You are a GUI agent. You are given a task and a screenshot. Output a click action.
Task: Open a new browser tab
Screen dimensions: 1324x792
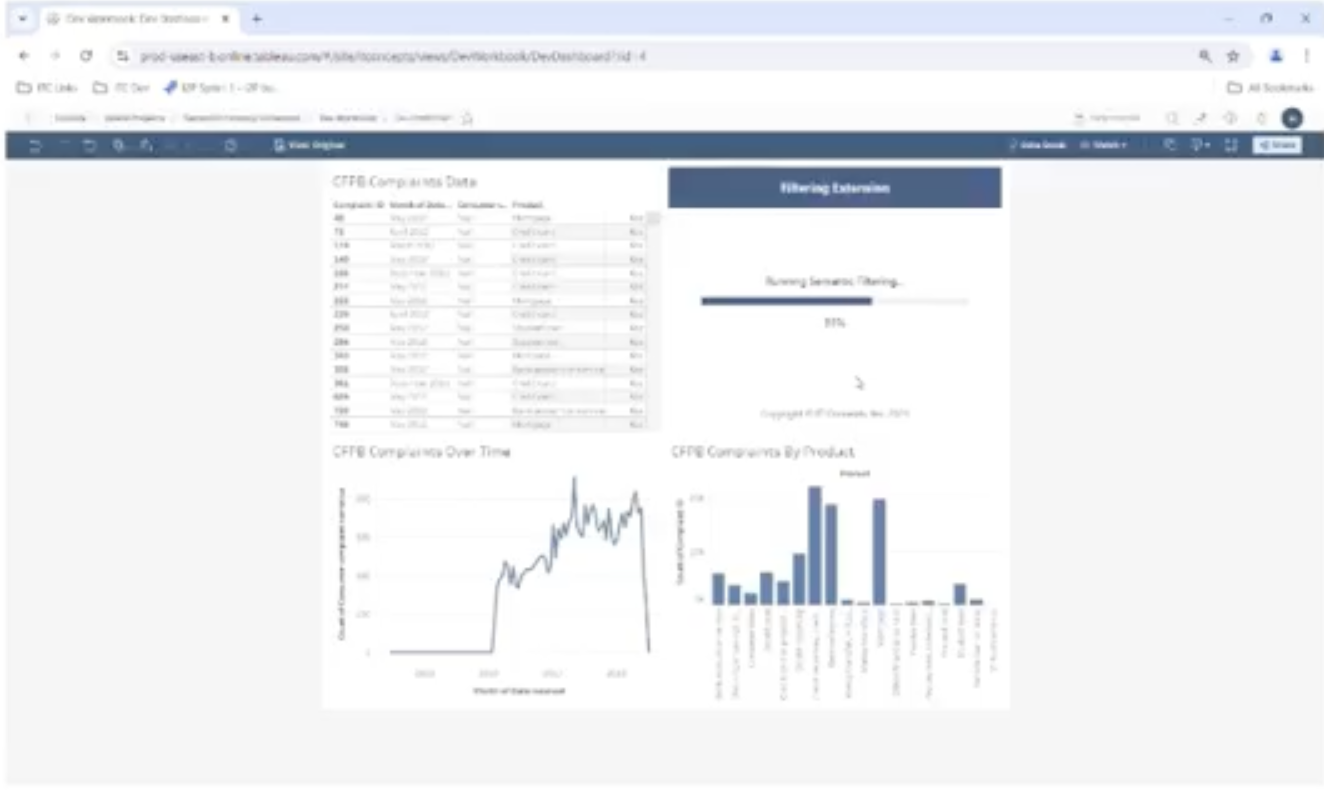(x=257, y=19)
